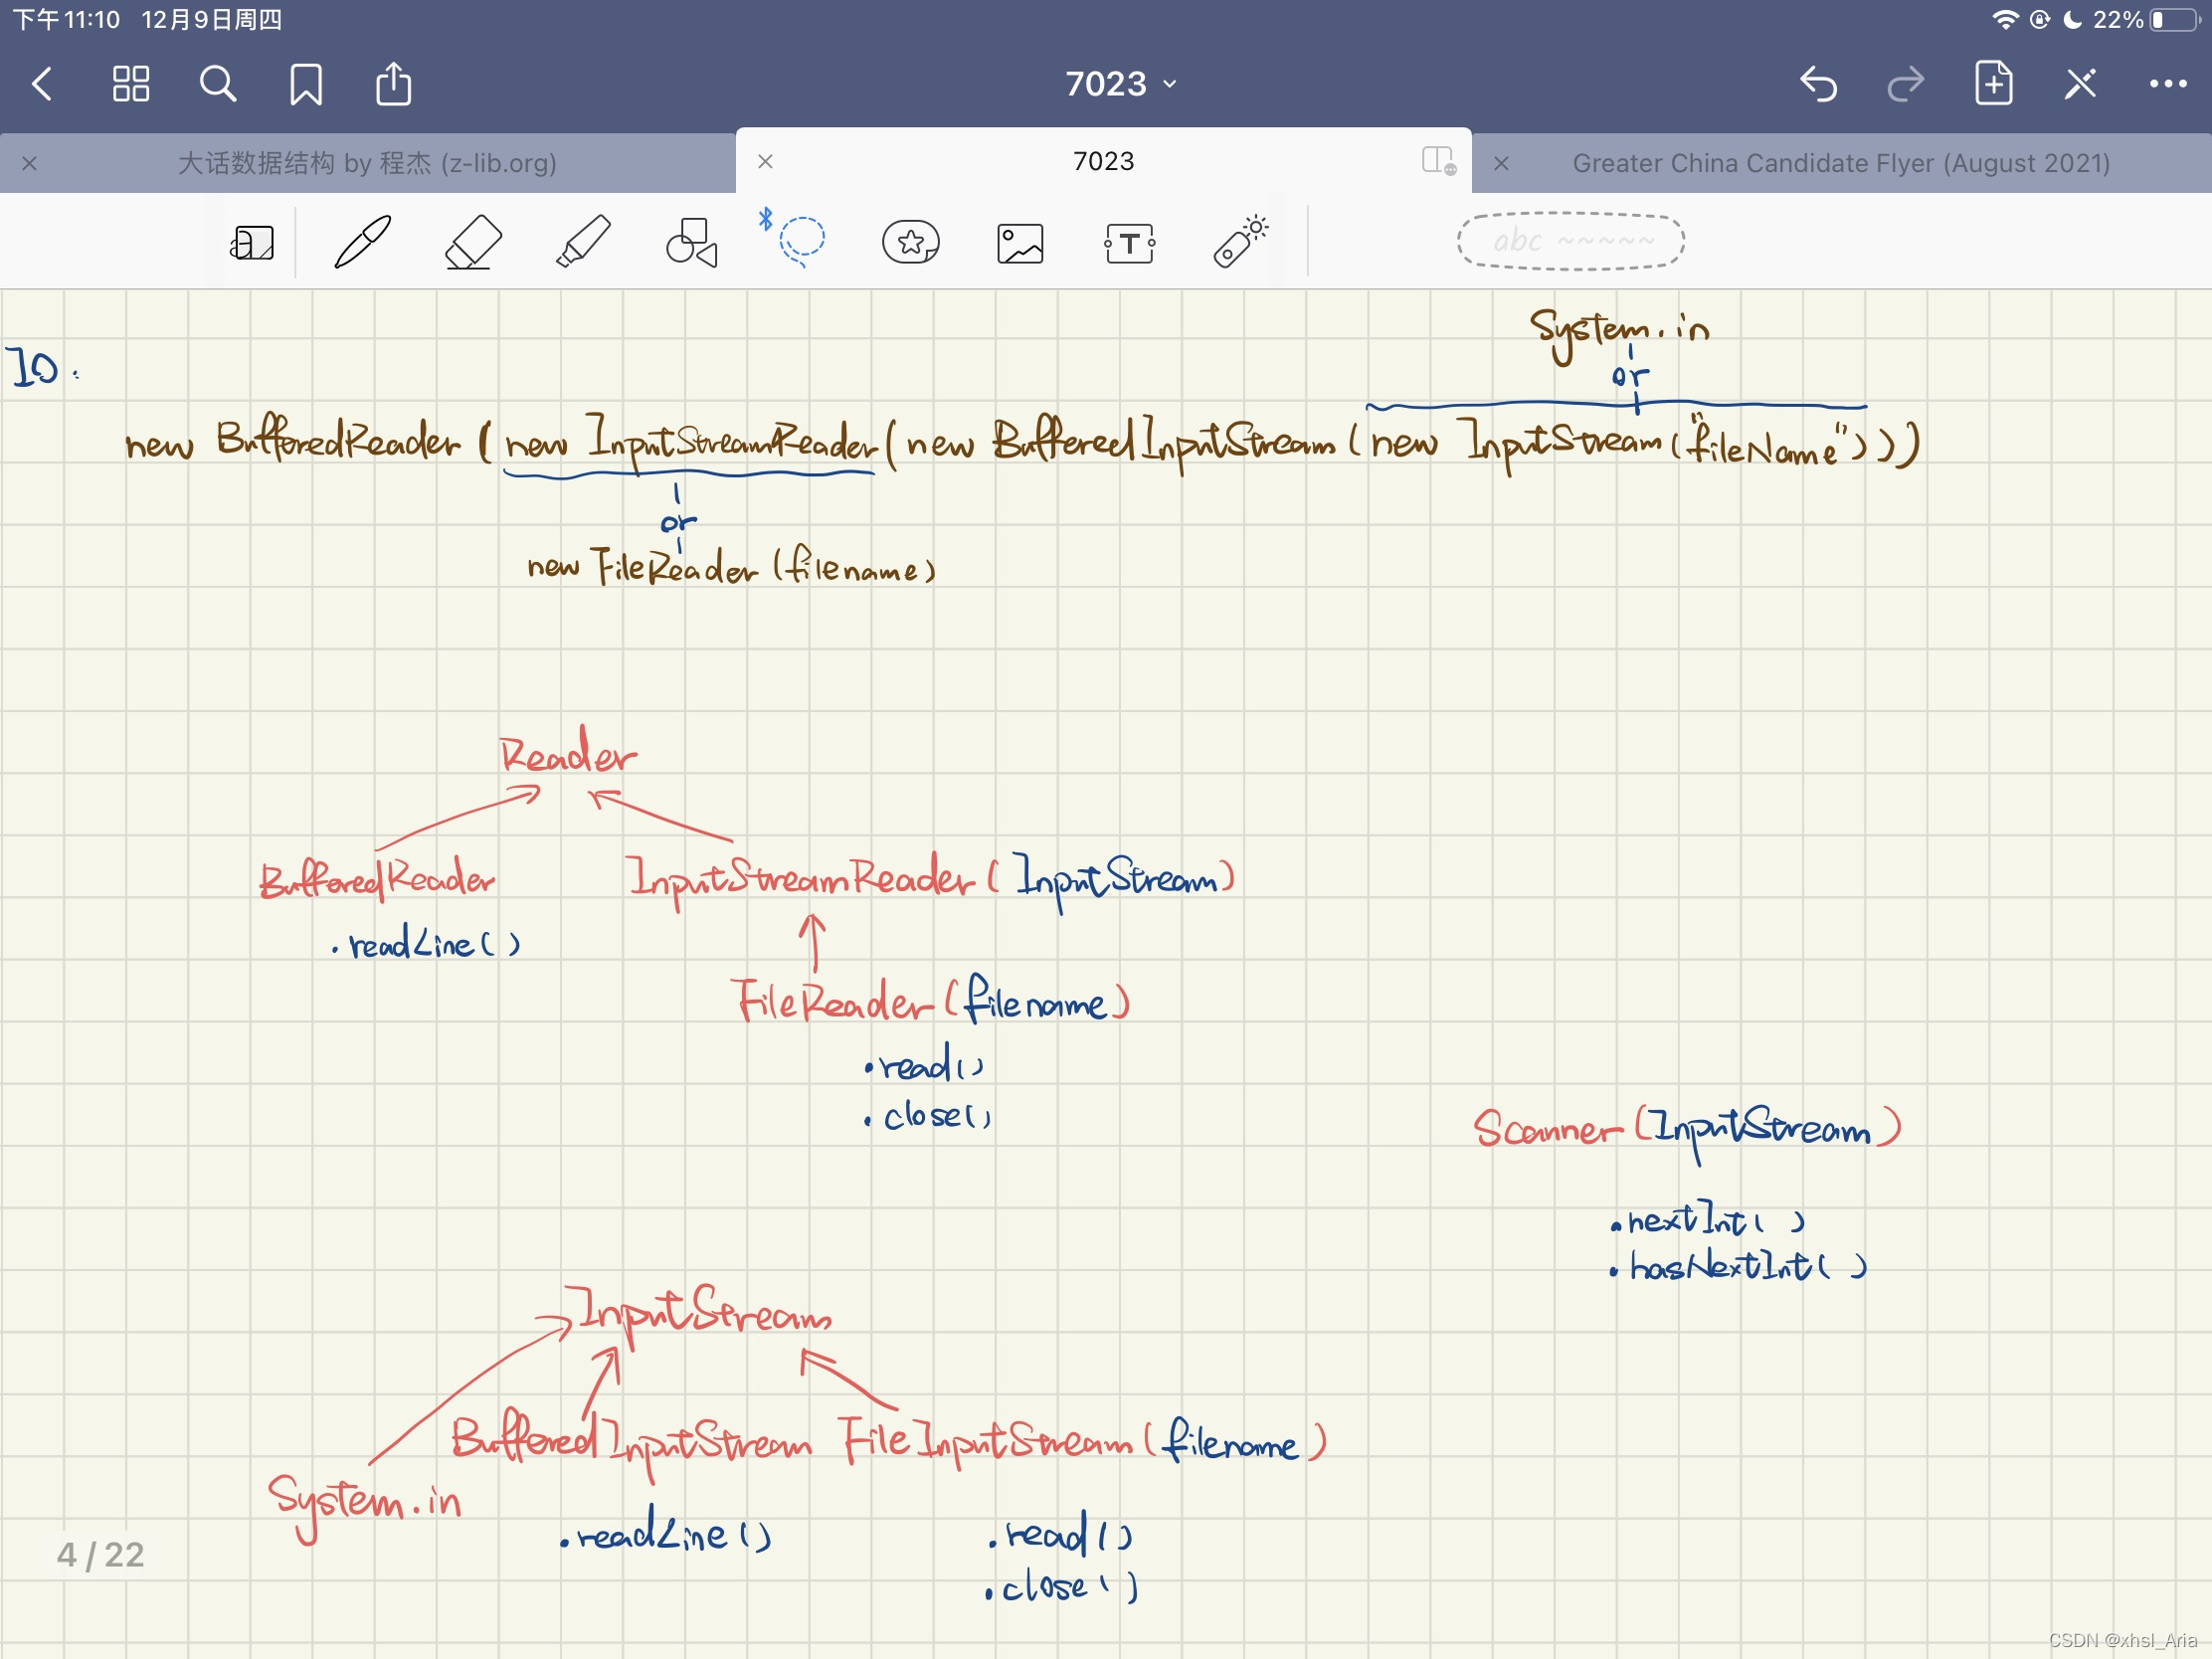The width and height of the screenshot is (2212, 1659).
Task: Select the Text box tool
Action: tap(1130, 243)
